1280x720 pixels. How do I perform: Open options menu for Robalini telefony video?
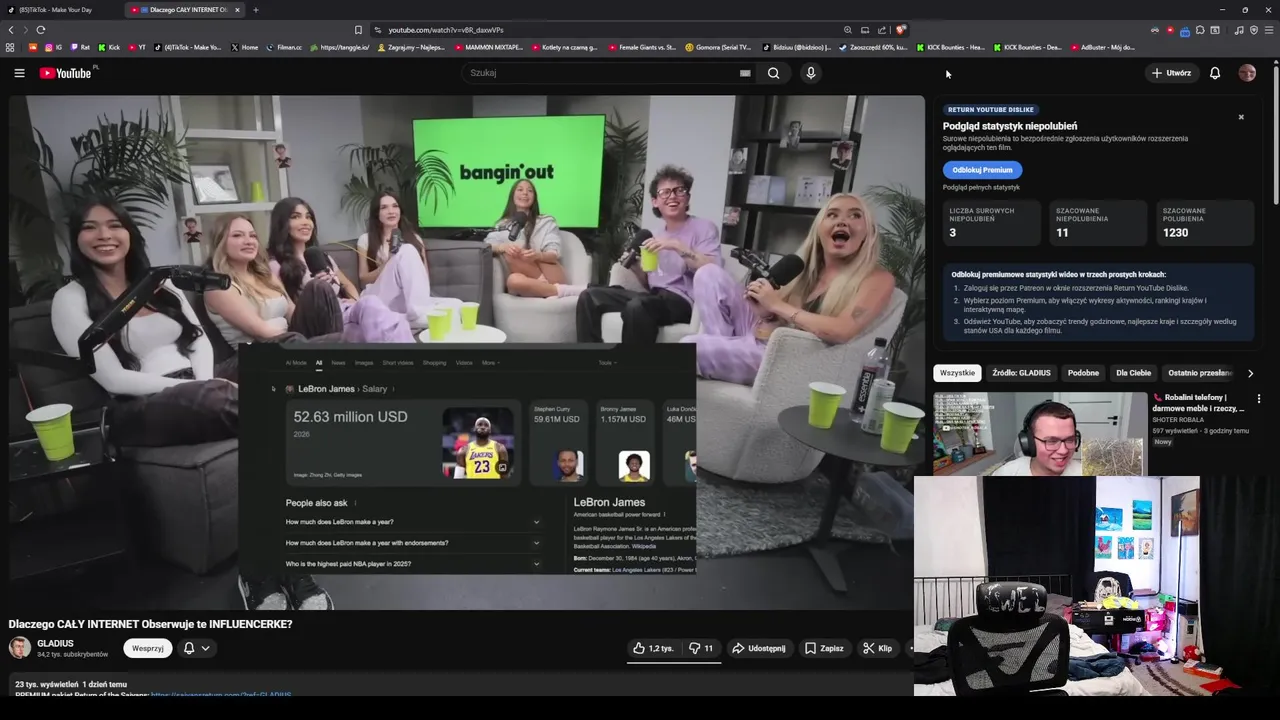(x=1259, y=398)
